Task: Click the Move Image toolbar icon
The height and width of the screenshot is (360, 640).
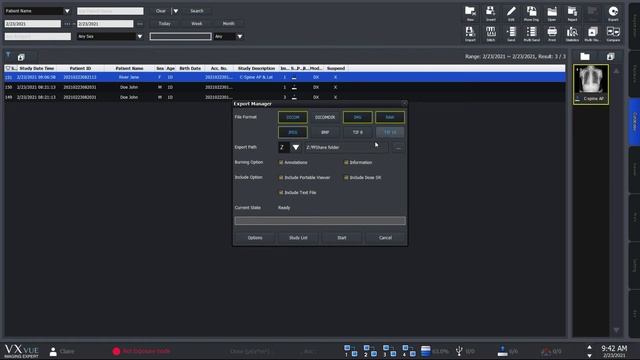Action: (531, 13)
